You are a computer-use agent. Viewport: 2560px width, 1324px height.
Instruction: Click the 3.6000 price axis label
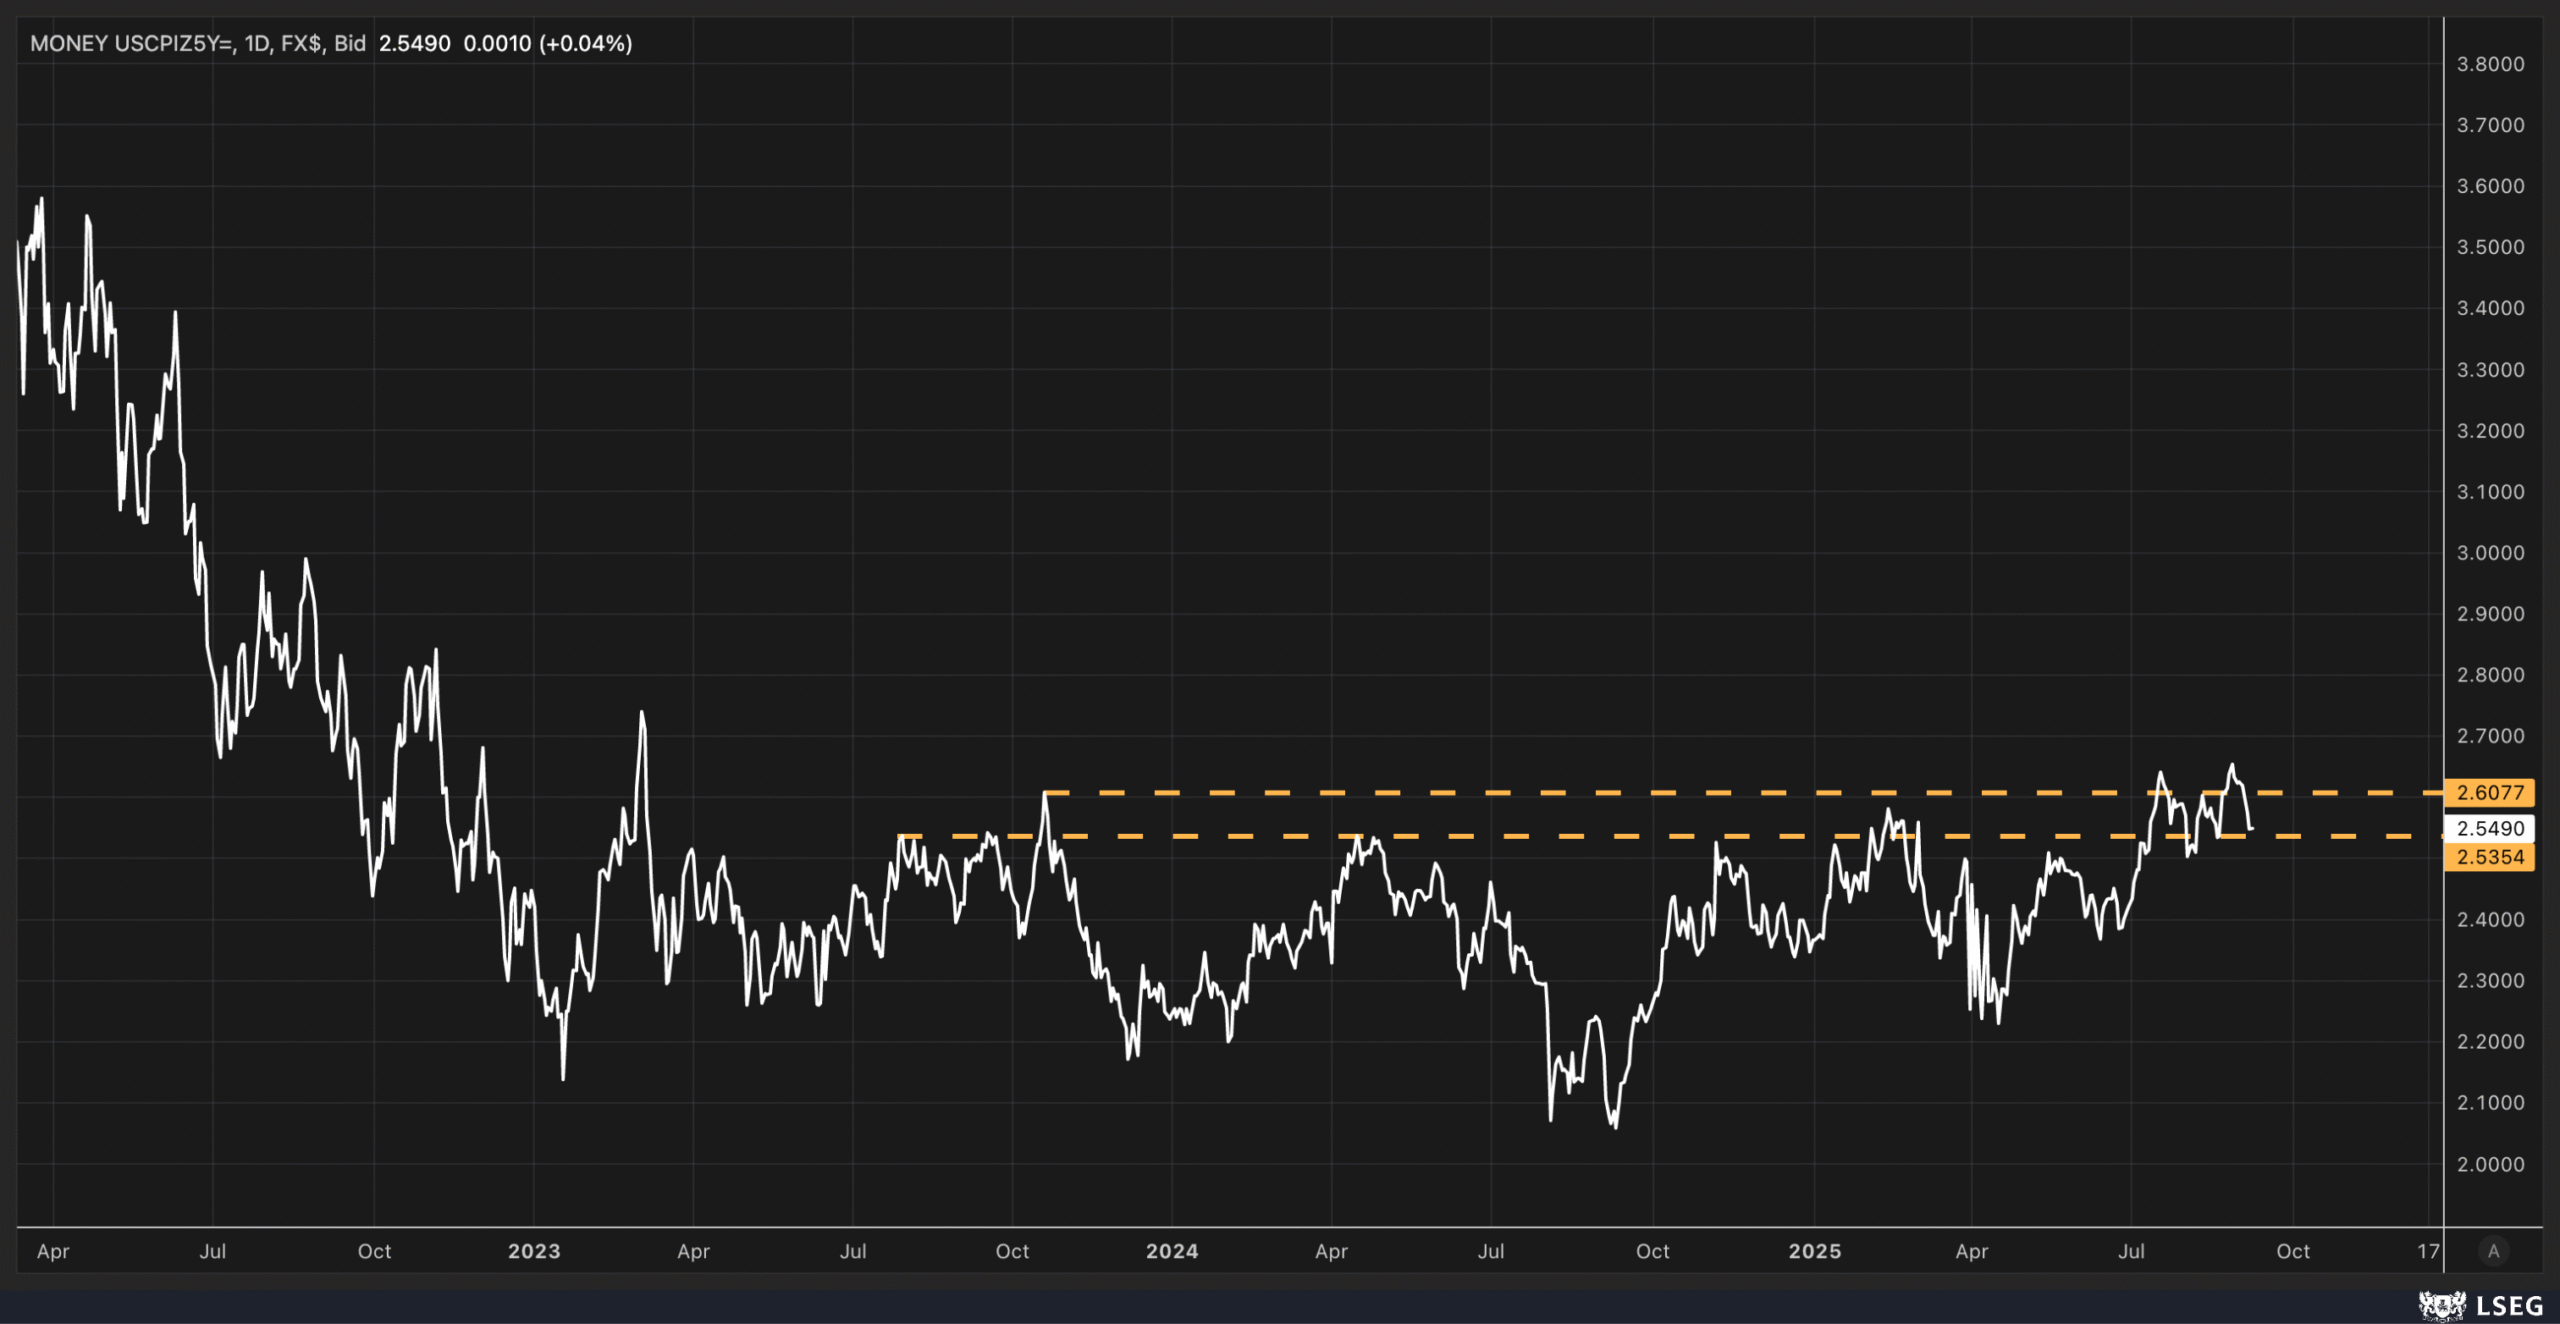pos(2490,186)
